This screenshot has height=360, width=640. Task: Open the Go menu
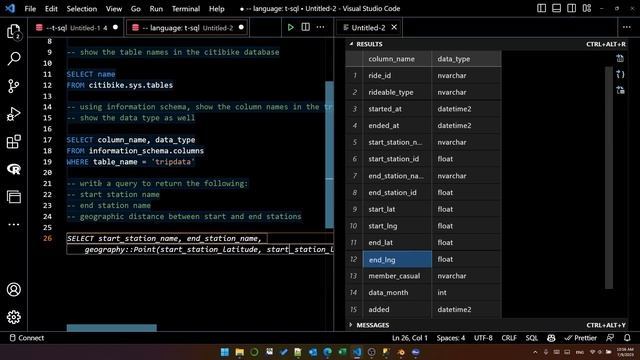tap(136, 9)
